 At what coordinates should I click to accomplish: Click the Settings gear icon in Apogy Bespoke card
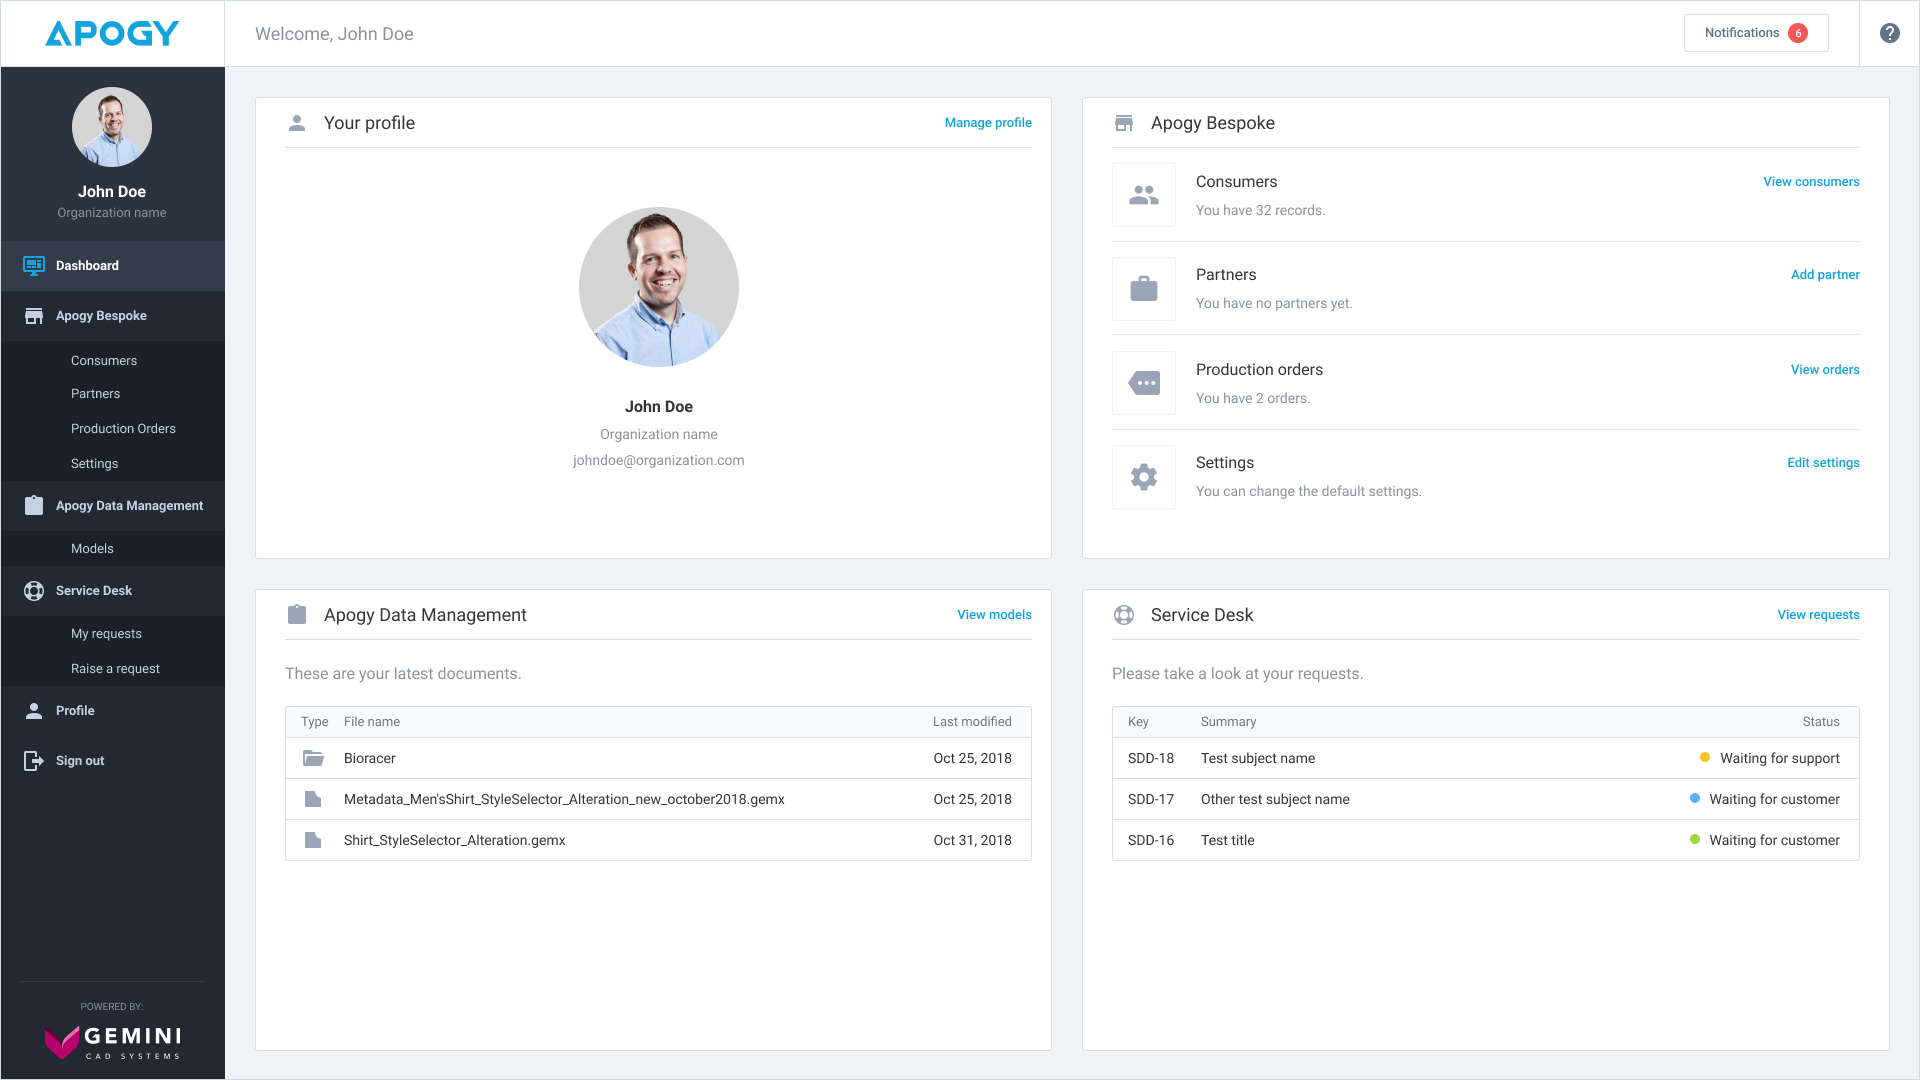pos(1143,477)
